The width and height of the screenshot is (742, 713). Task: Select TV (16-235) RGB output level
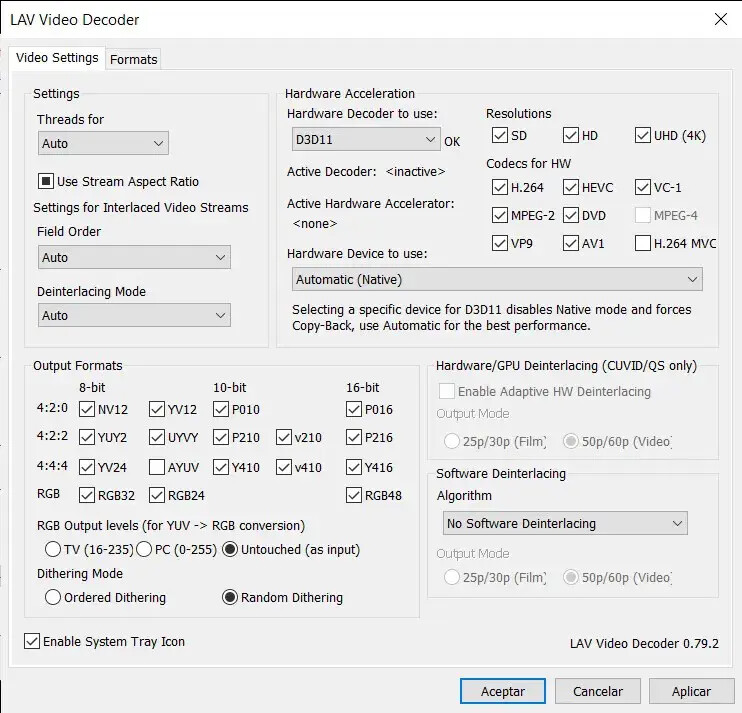coord(53,550)
